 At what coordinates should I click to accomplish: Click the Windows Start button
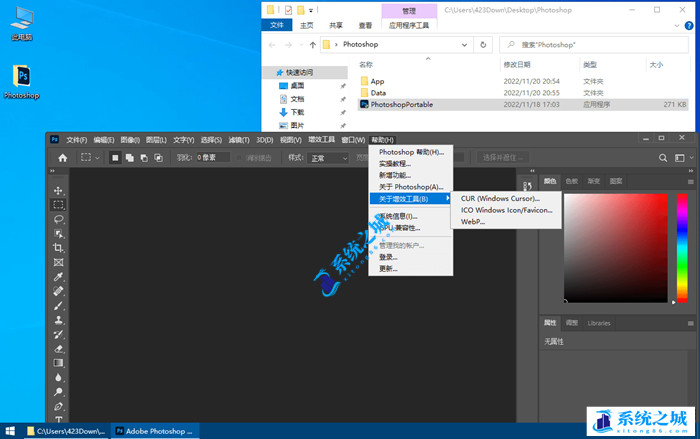(10, 431)
